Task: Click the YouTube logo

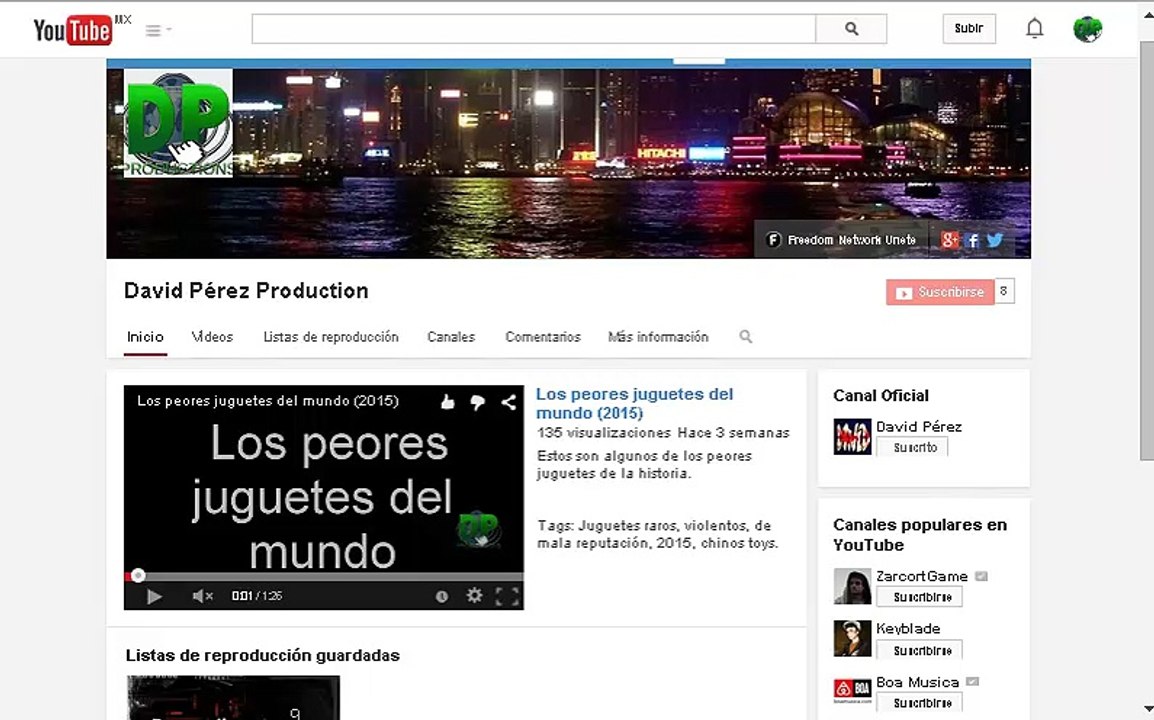Action: [x=73, y=30]
